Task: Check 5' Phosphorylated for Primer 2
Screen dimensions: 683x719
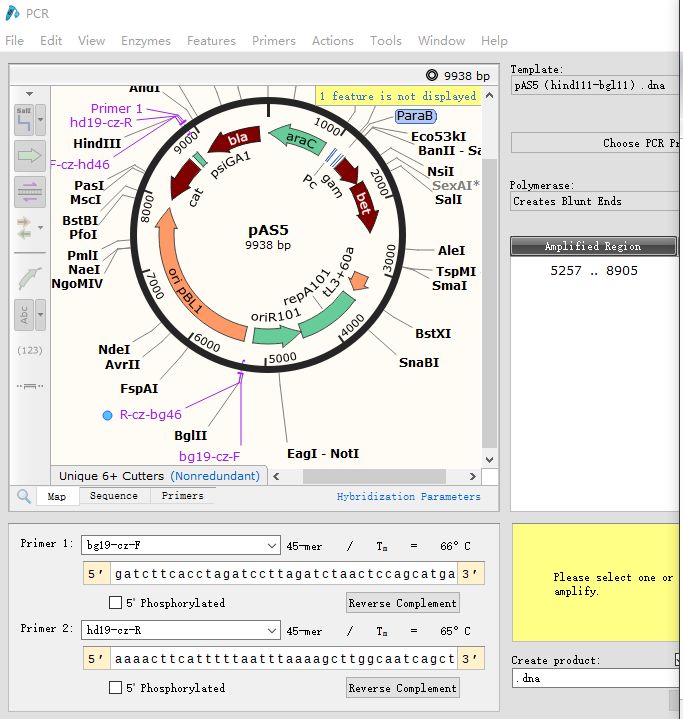Action: (116, 687)
